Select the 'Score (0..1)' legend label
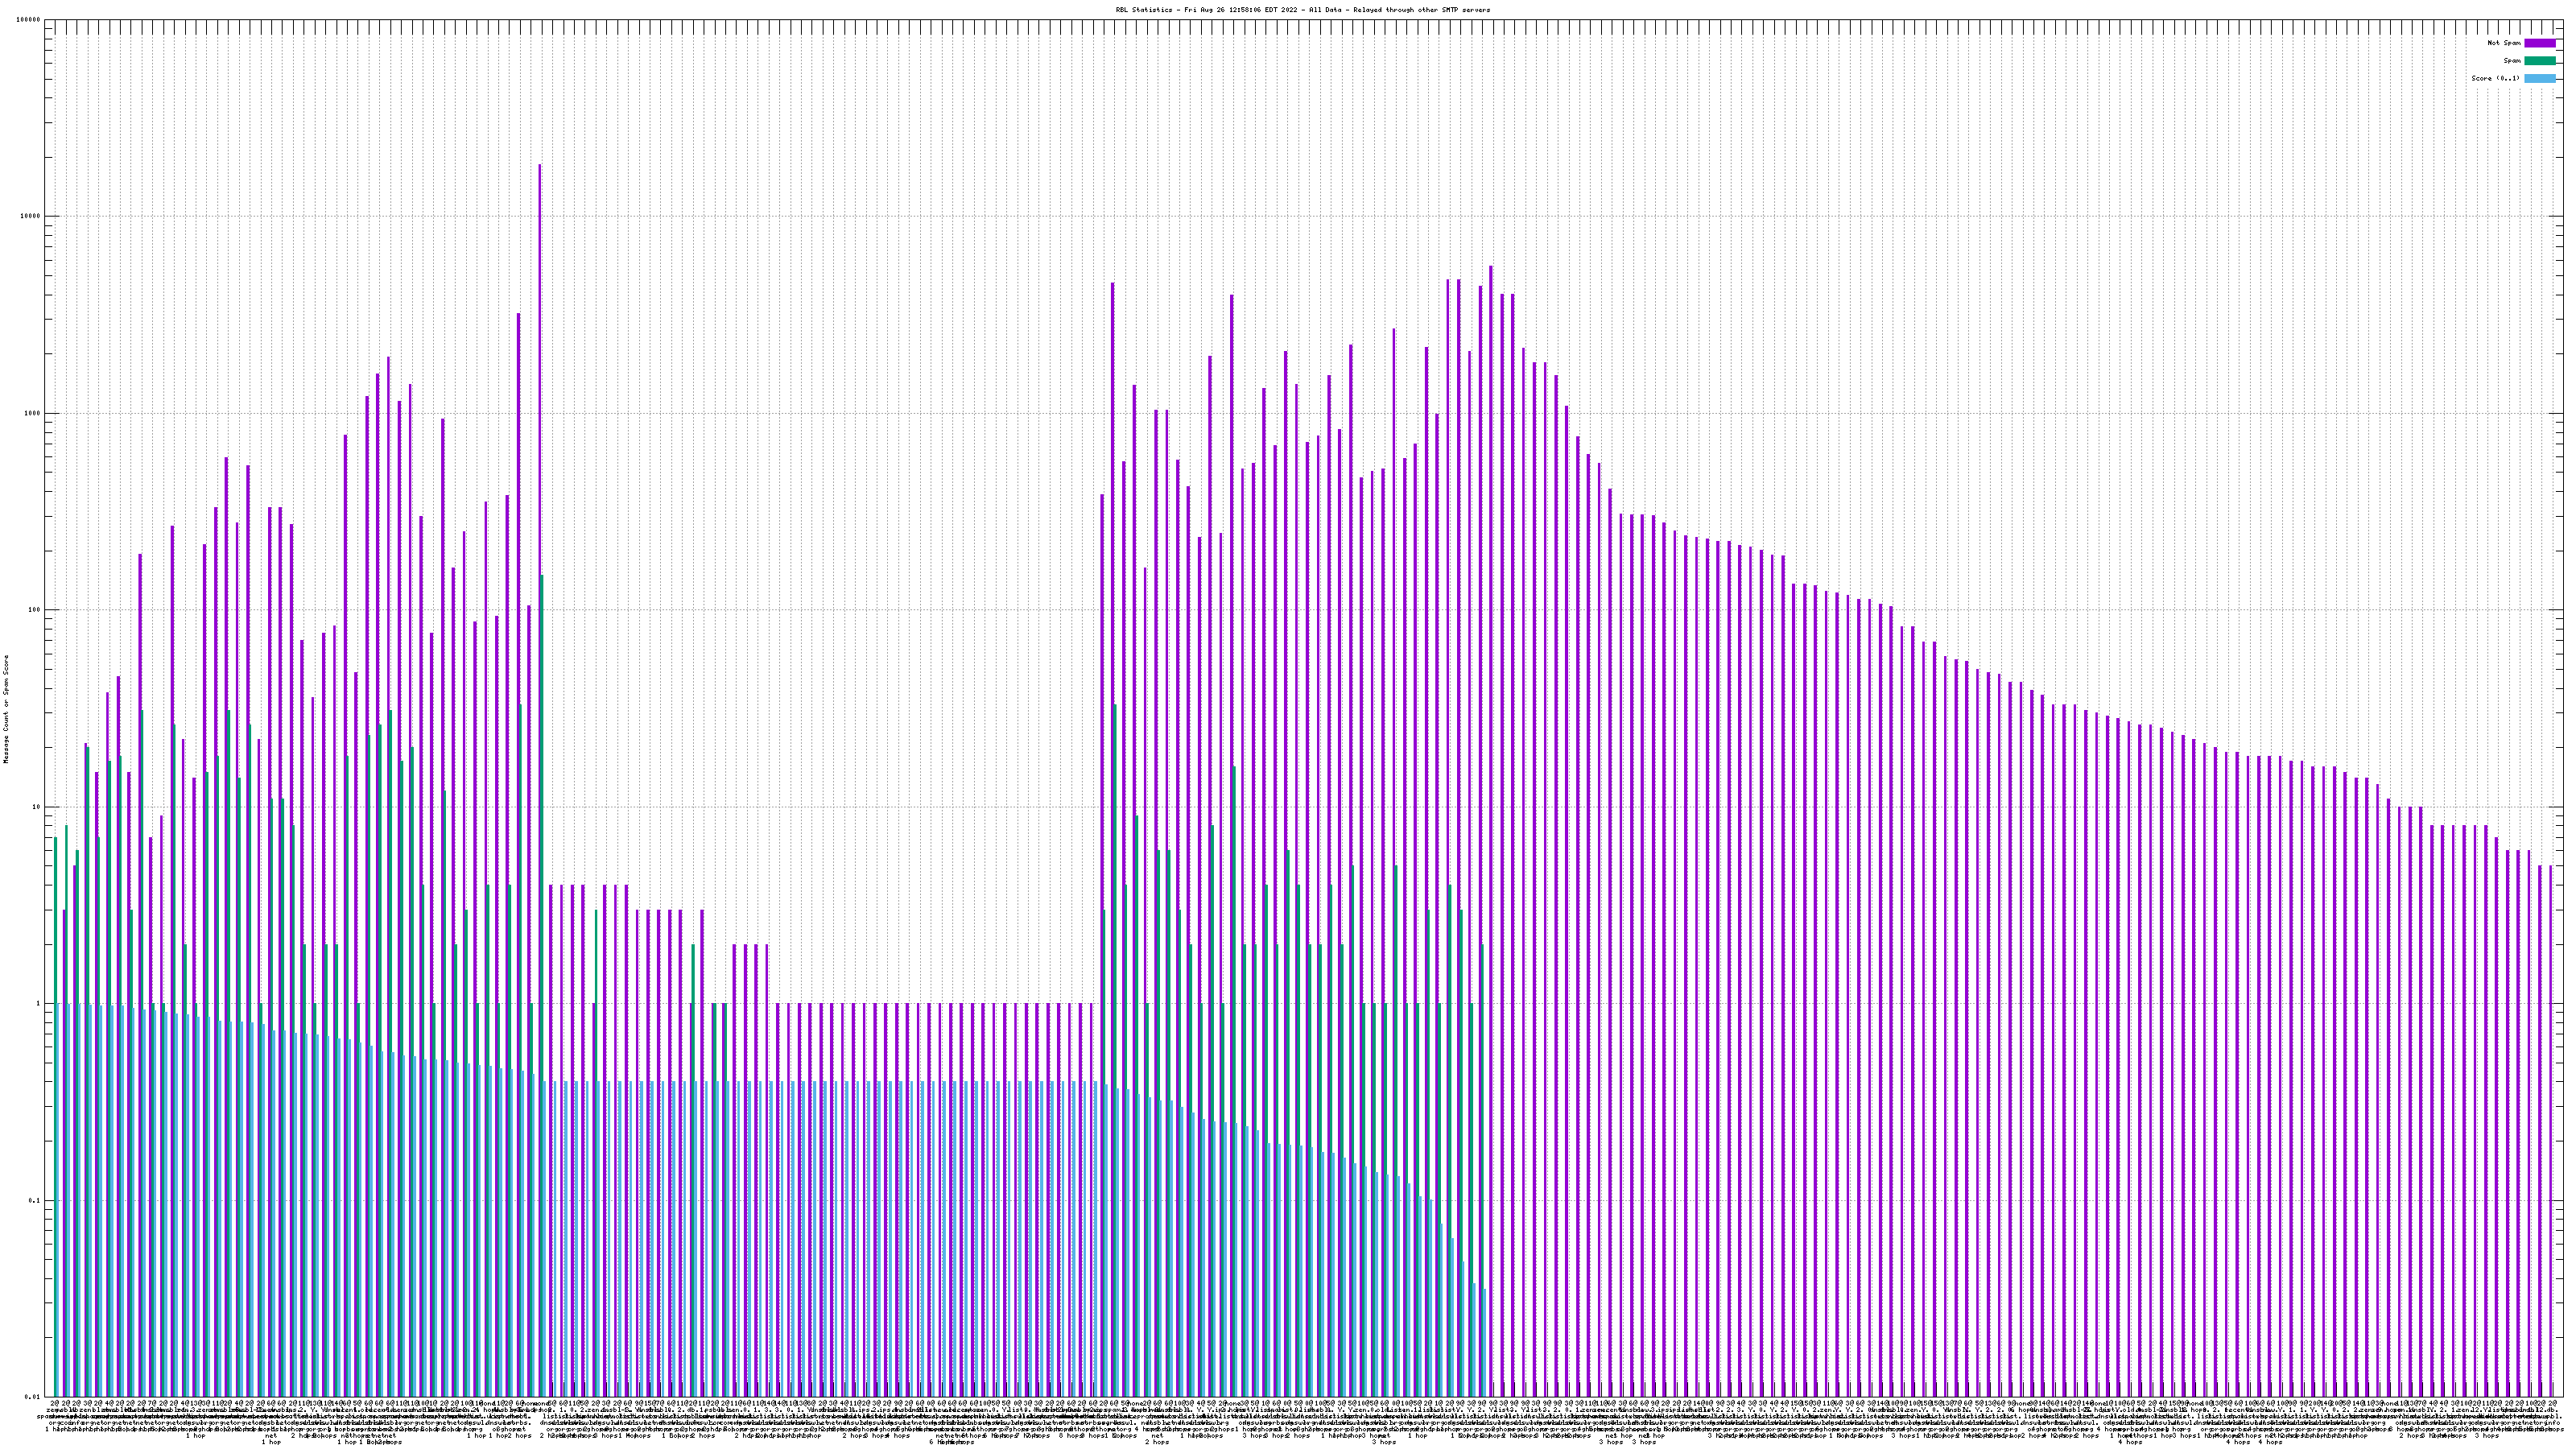2576x1449 pixels. click(2495, 78)
